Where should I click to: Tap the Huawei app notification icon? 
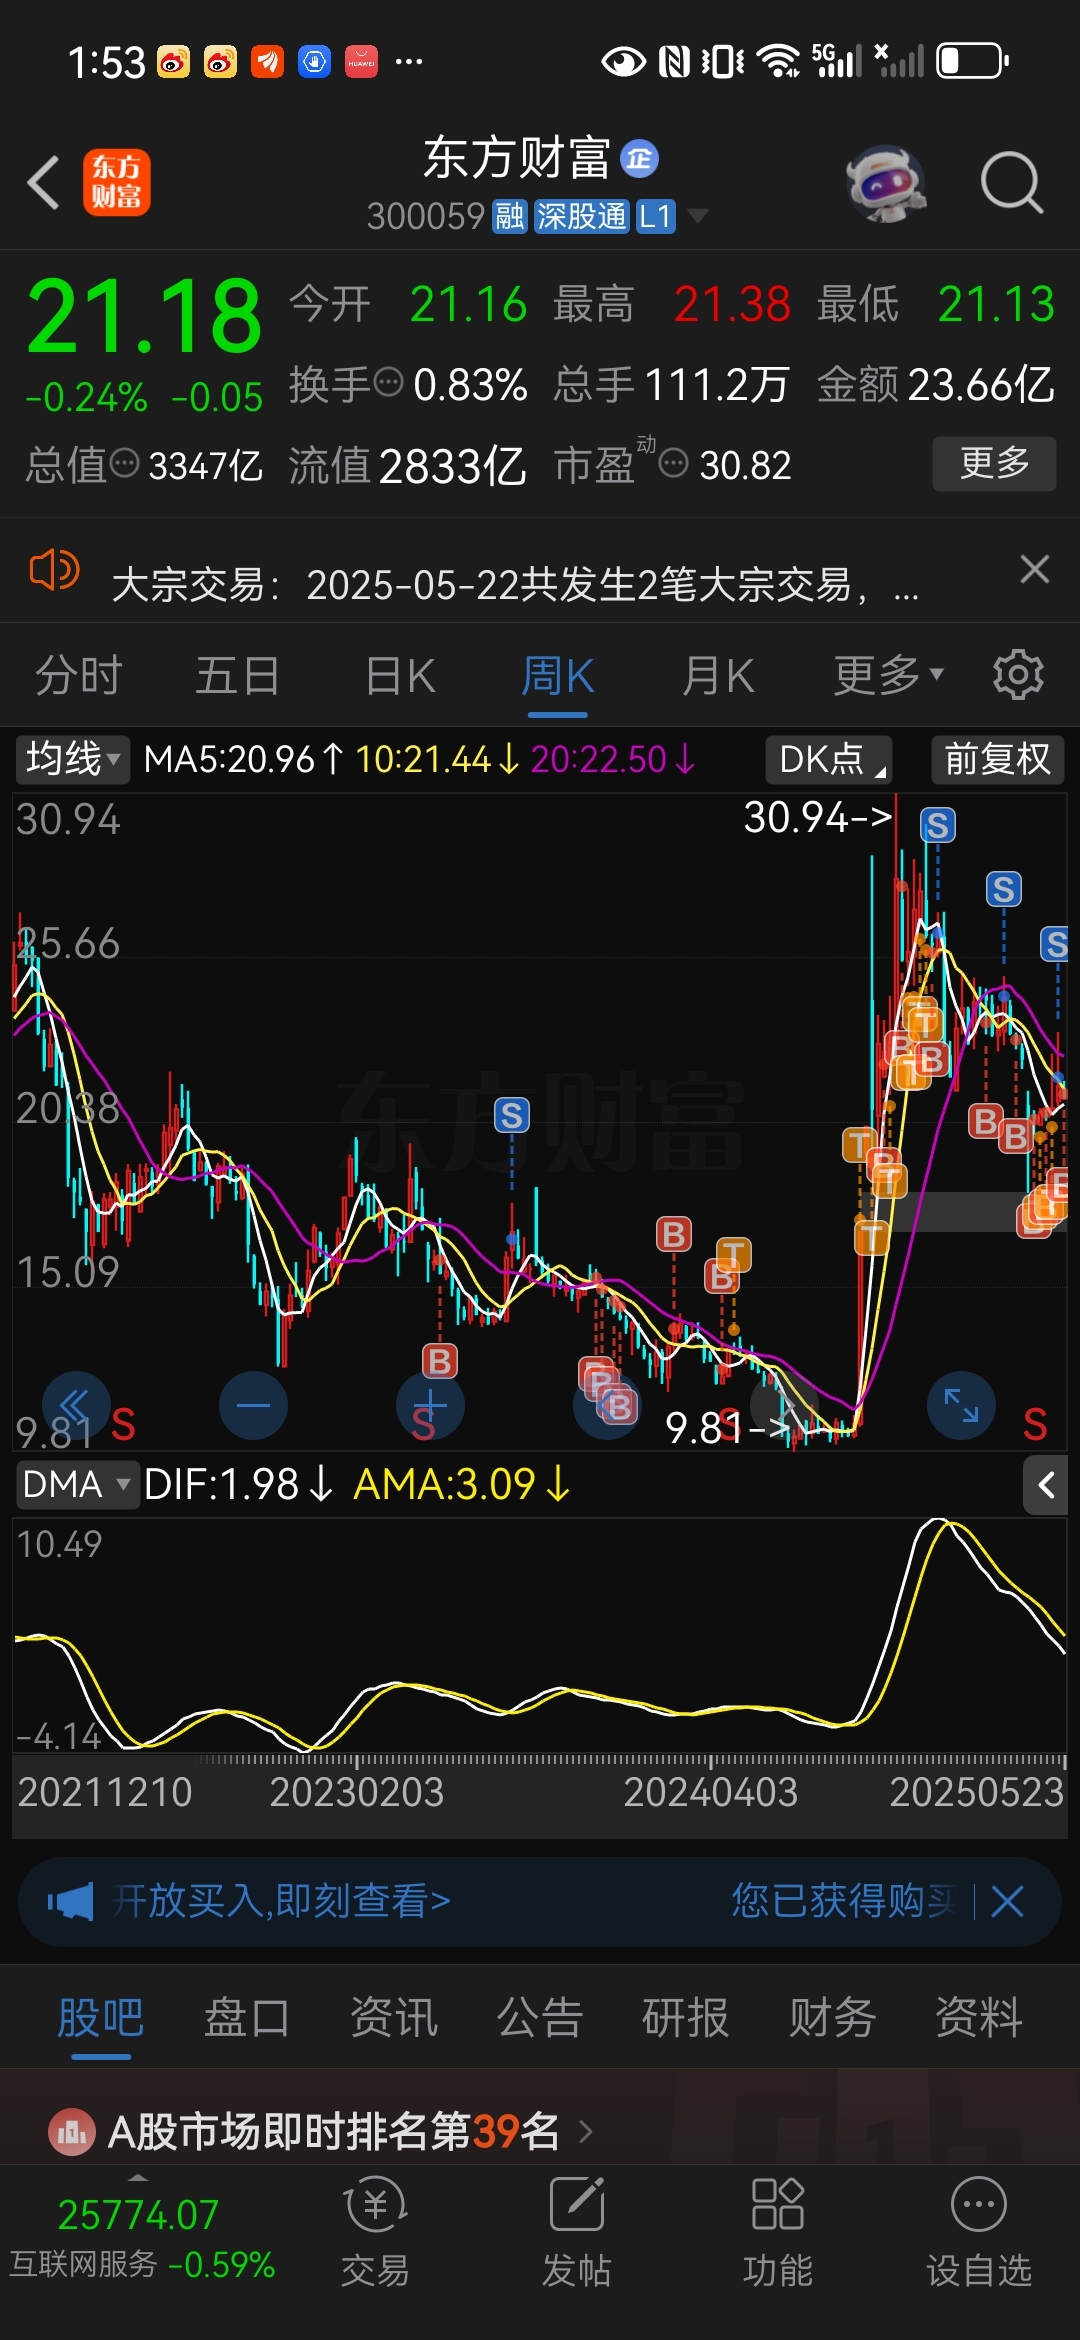click(x=361, y=62)
